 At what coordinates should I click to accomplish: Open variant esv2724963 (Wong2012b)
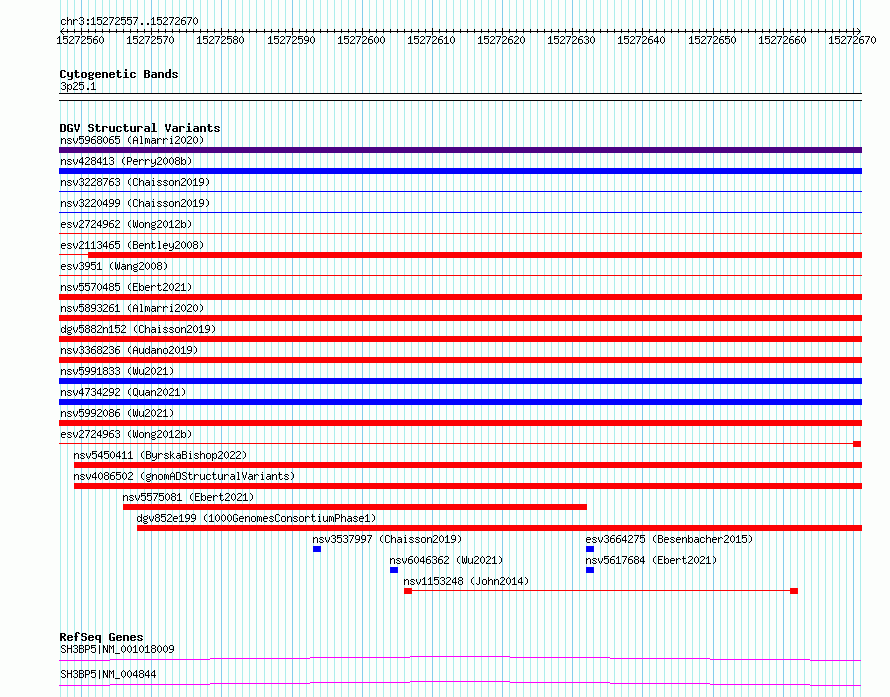(x=126, y=434)
